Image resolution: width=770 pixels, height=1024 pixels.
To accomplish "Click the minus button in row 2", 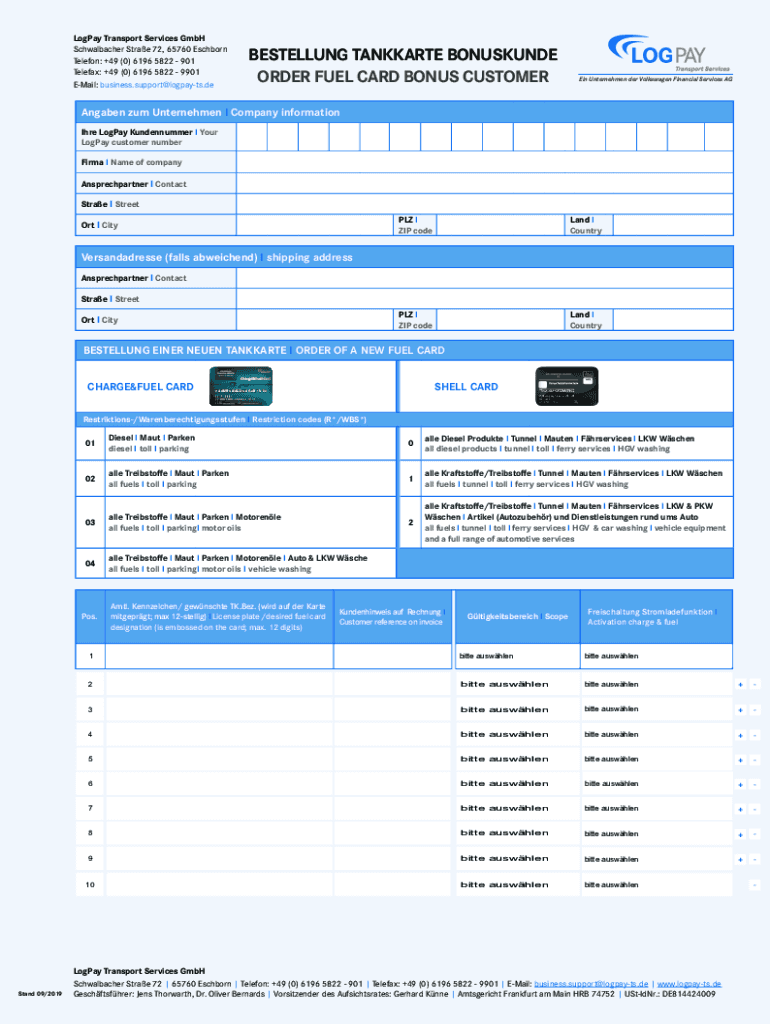I will tap(754, 685).
